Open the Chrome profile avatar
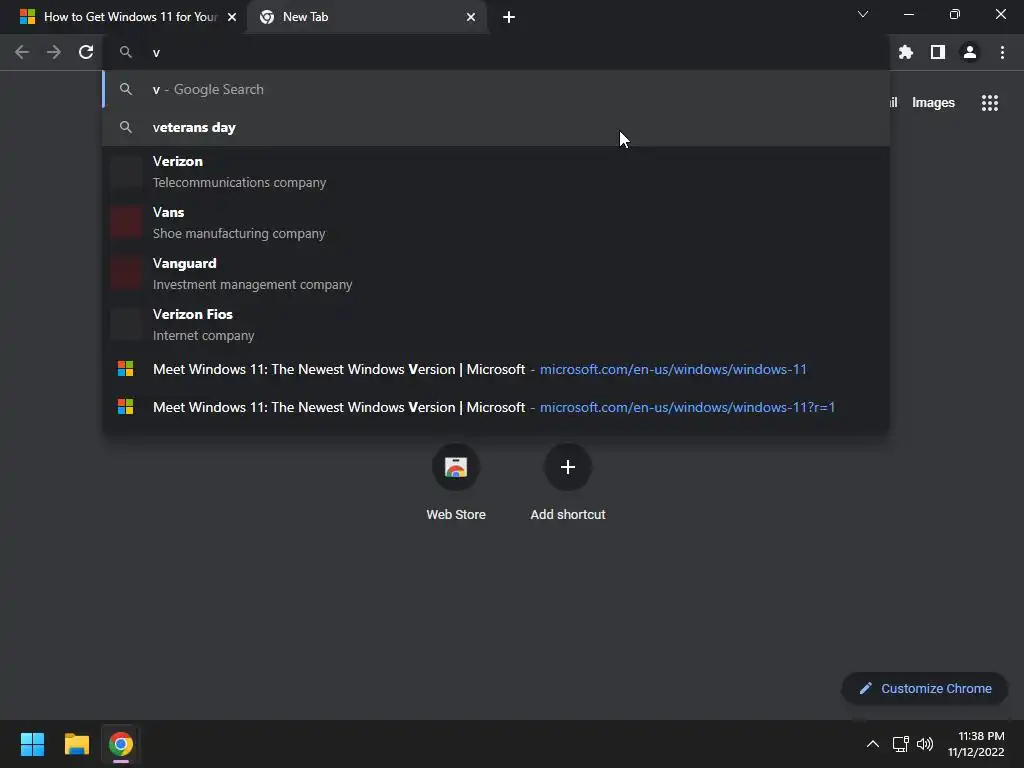The image size is (1024, 768). click(970, 52)
